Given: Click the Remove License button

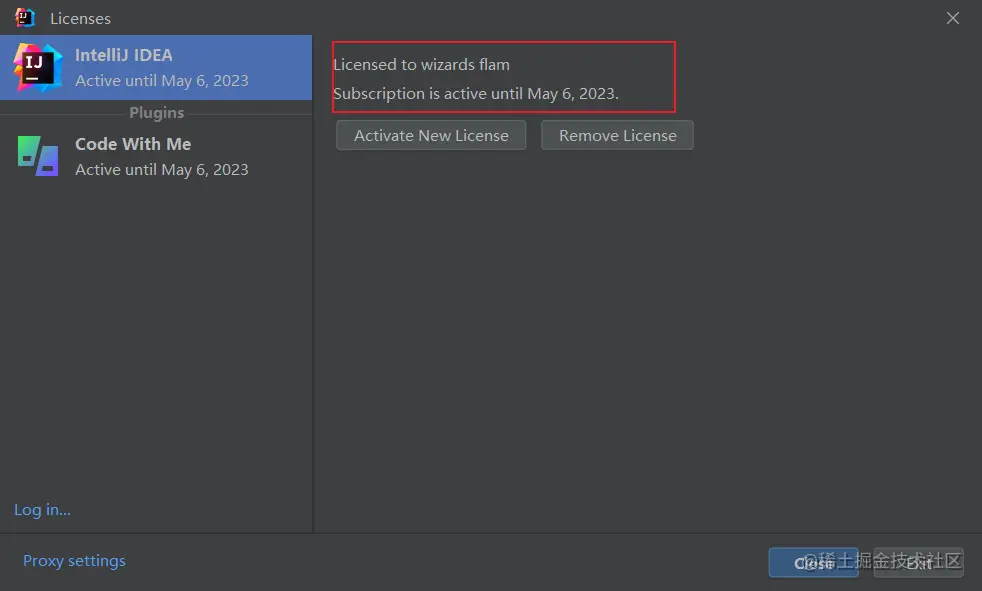Looking at the screenshot, I should tap(617, 135).
